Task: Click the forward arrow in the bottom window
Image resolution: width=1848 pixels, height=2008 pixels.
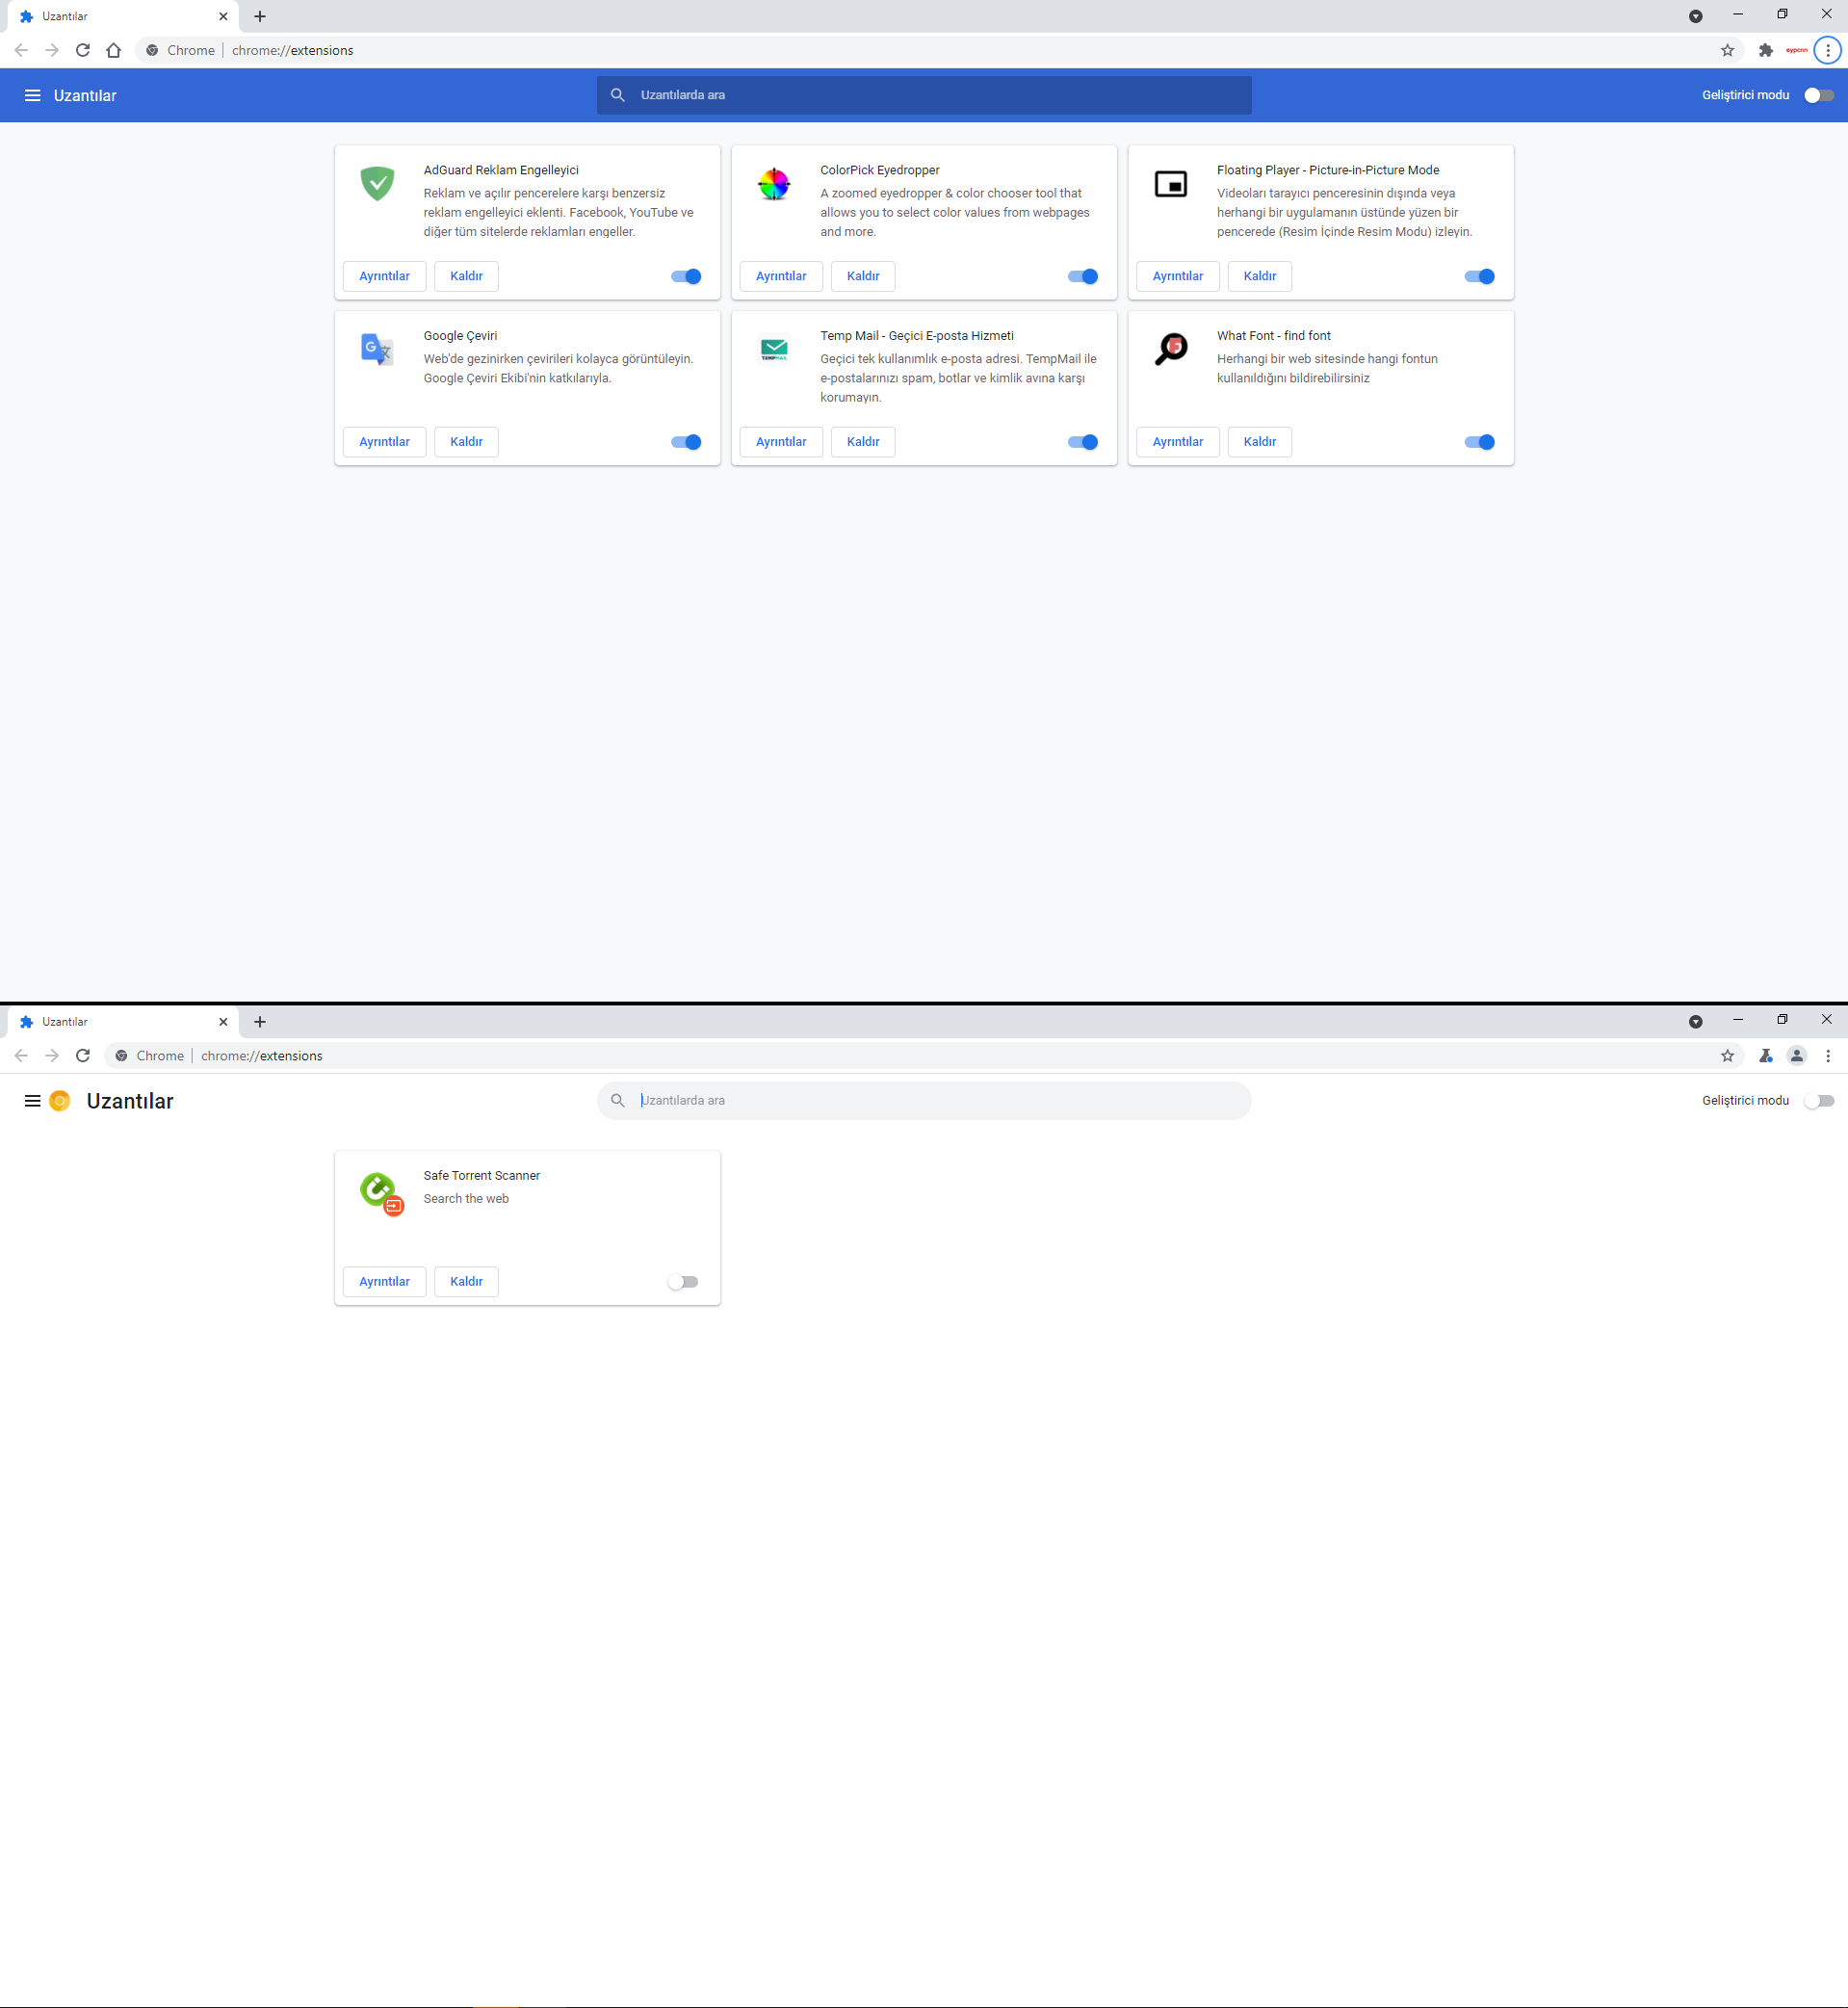Action: (52, 1055)
